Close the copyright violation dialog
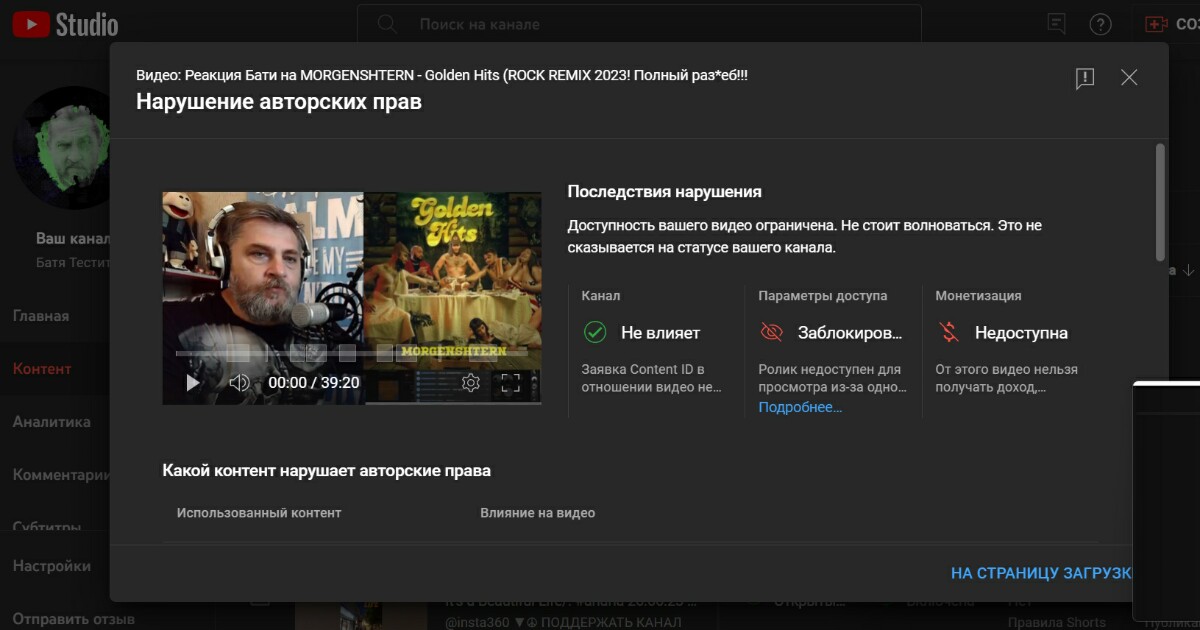1200x630 pixels. click(x=1129, y=77)
